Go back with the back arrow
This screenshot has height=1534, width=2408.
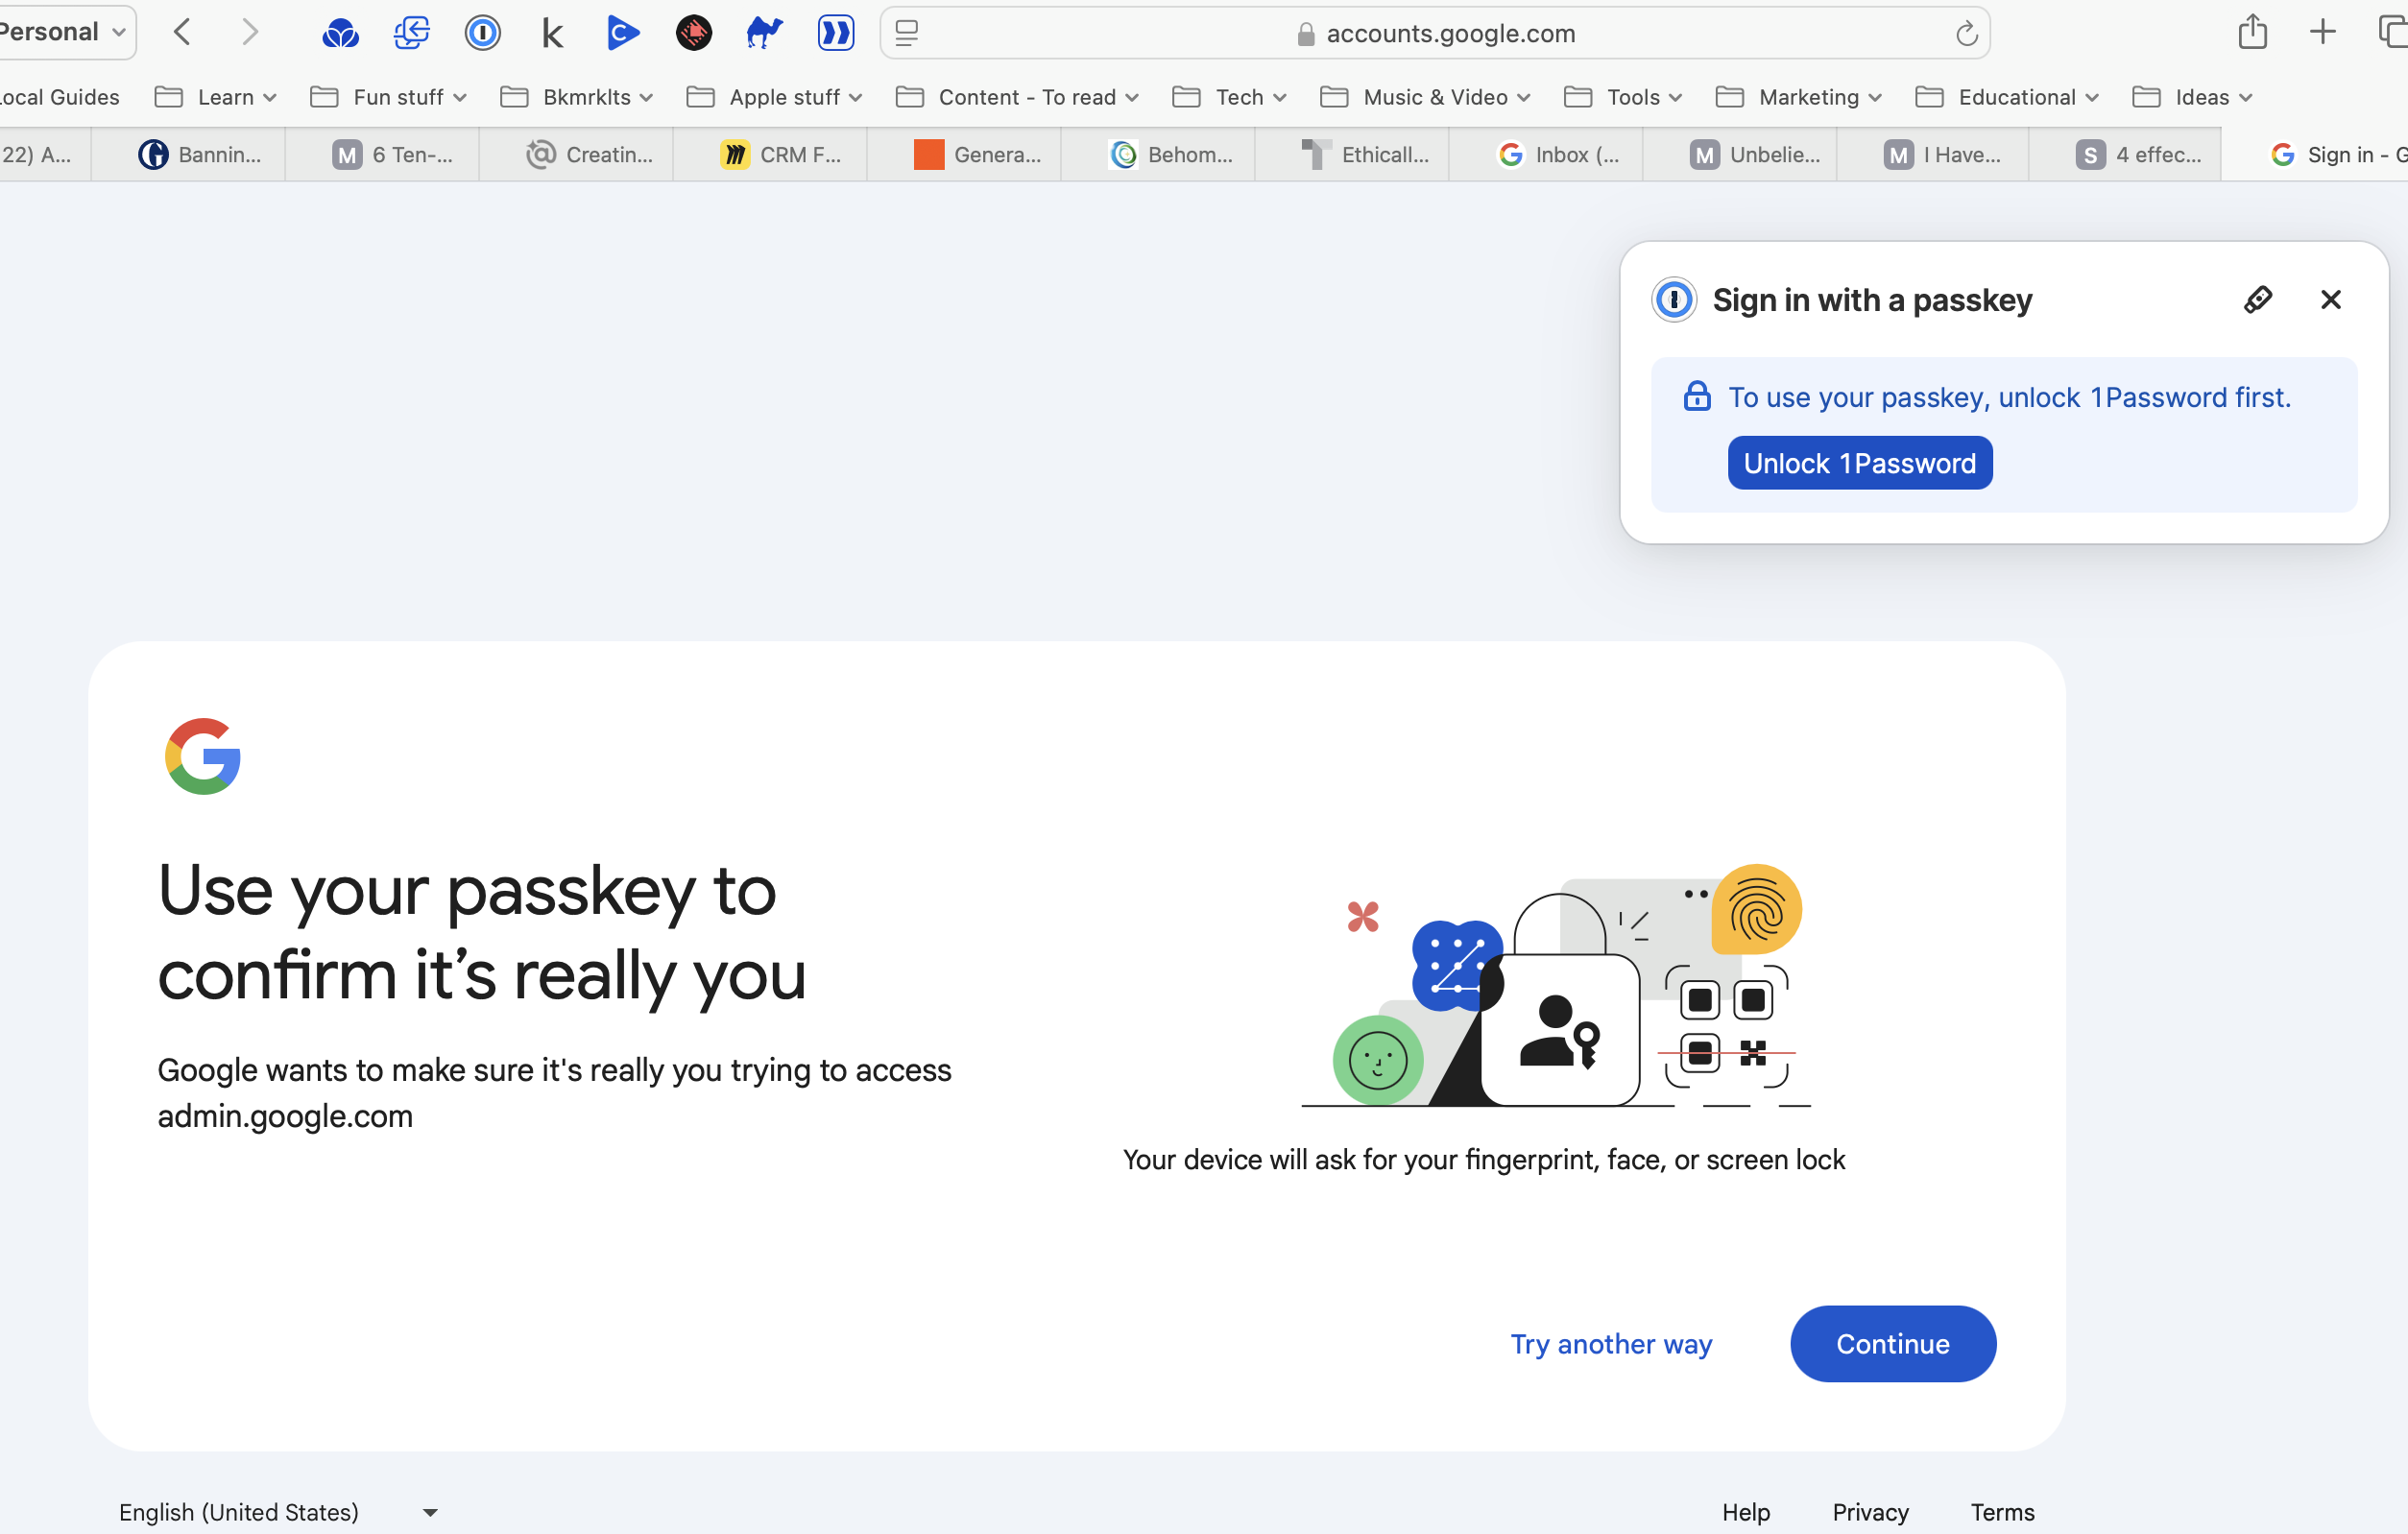[182, 33]
